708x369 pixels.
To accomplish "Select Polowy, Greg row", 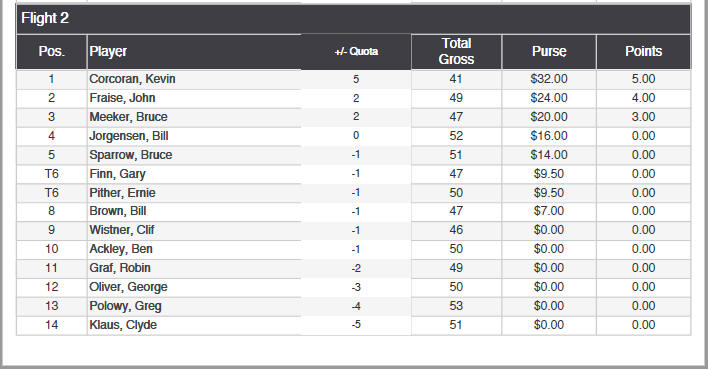I will pyautogui.click(x=354, y=306).
